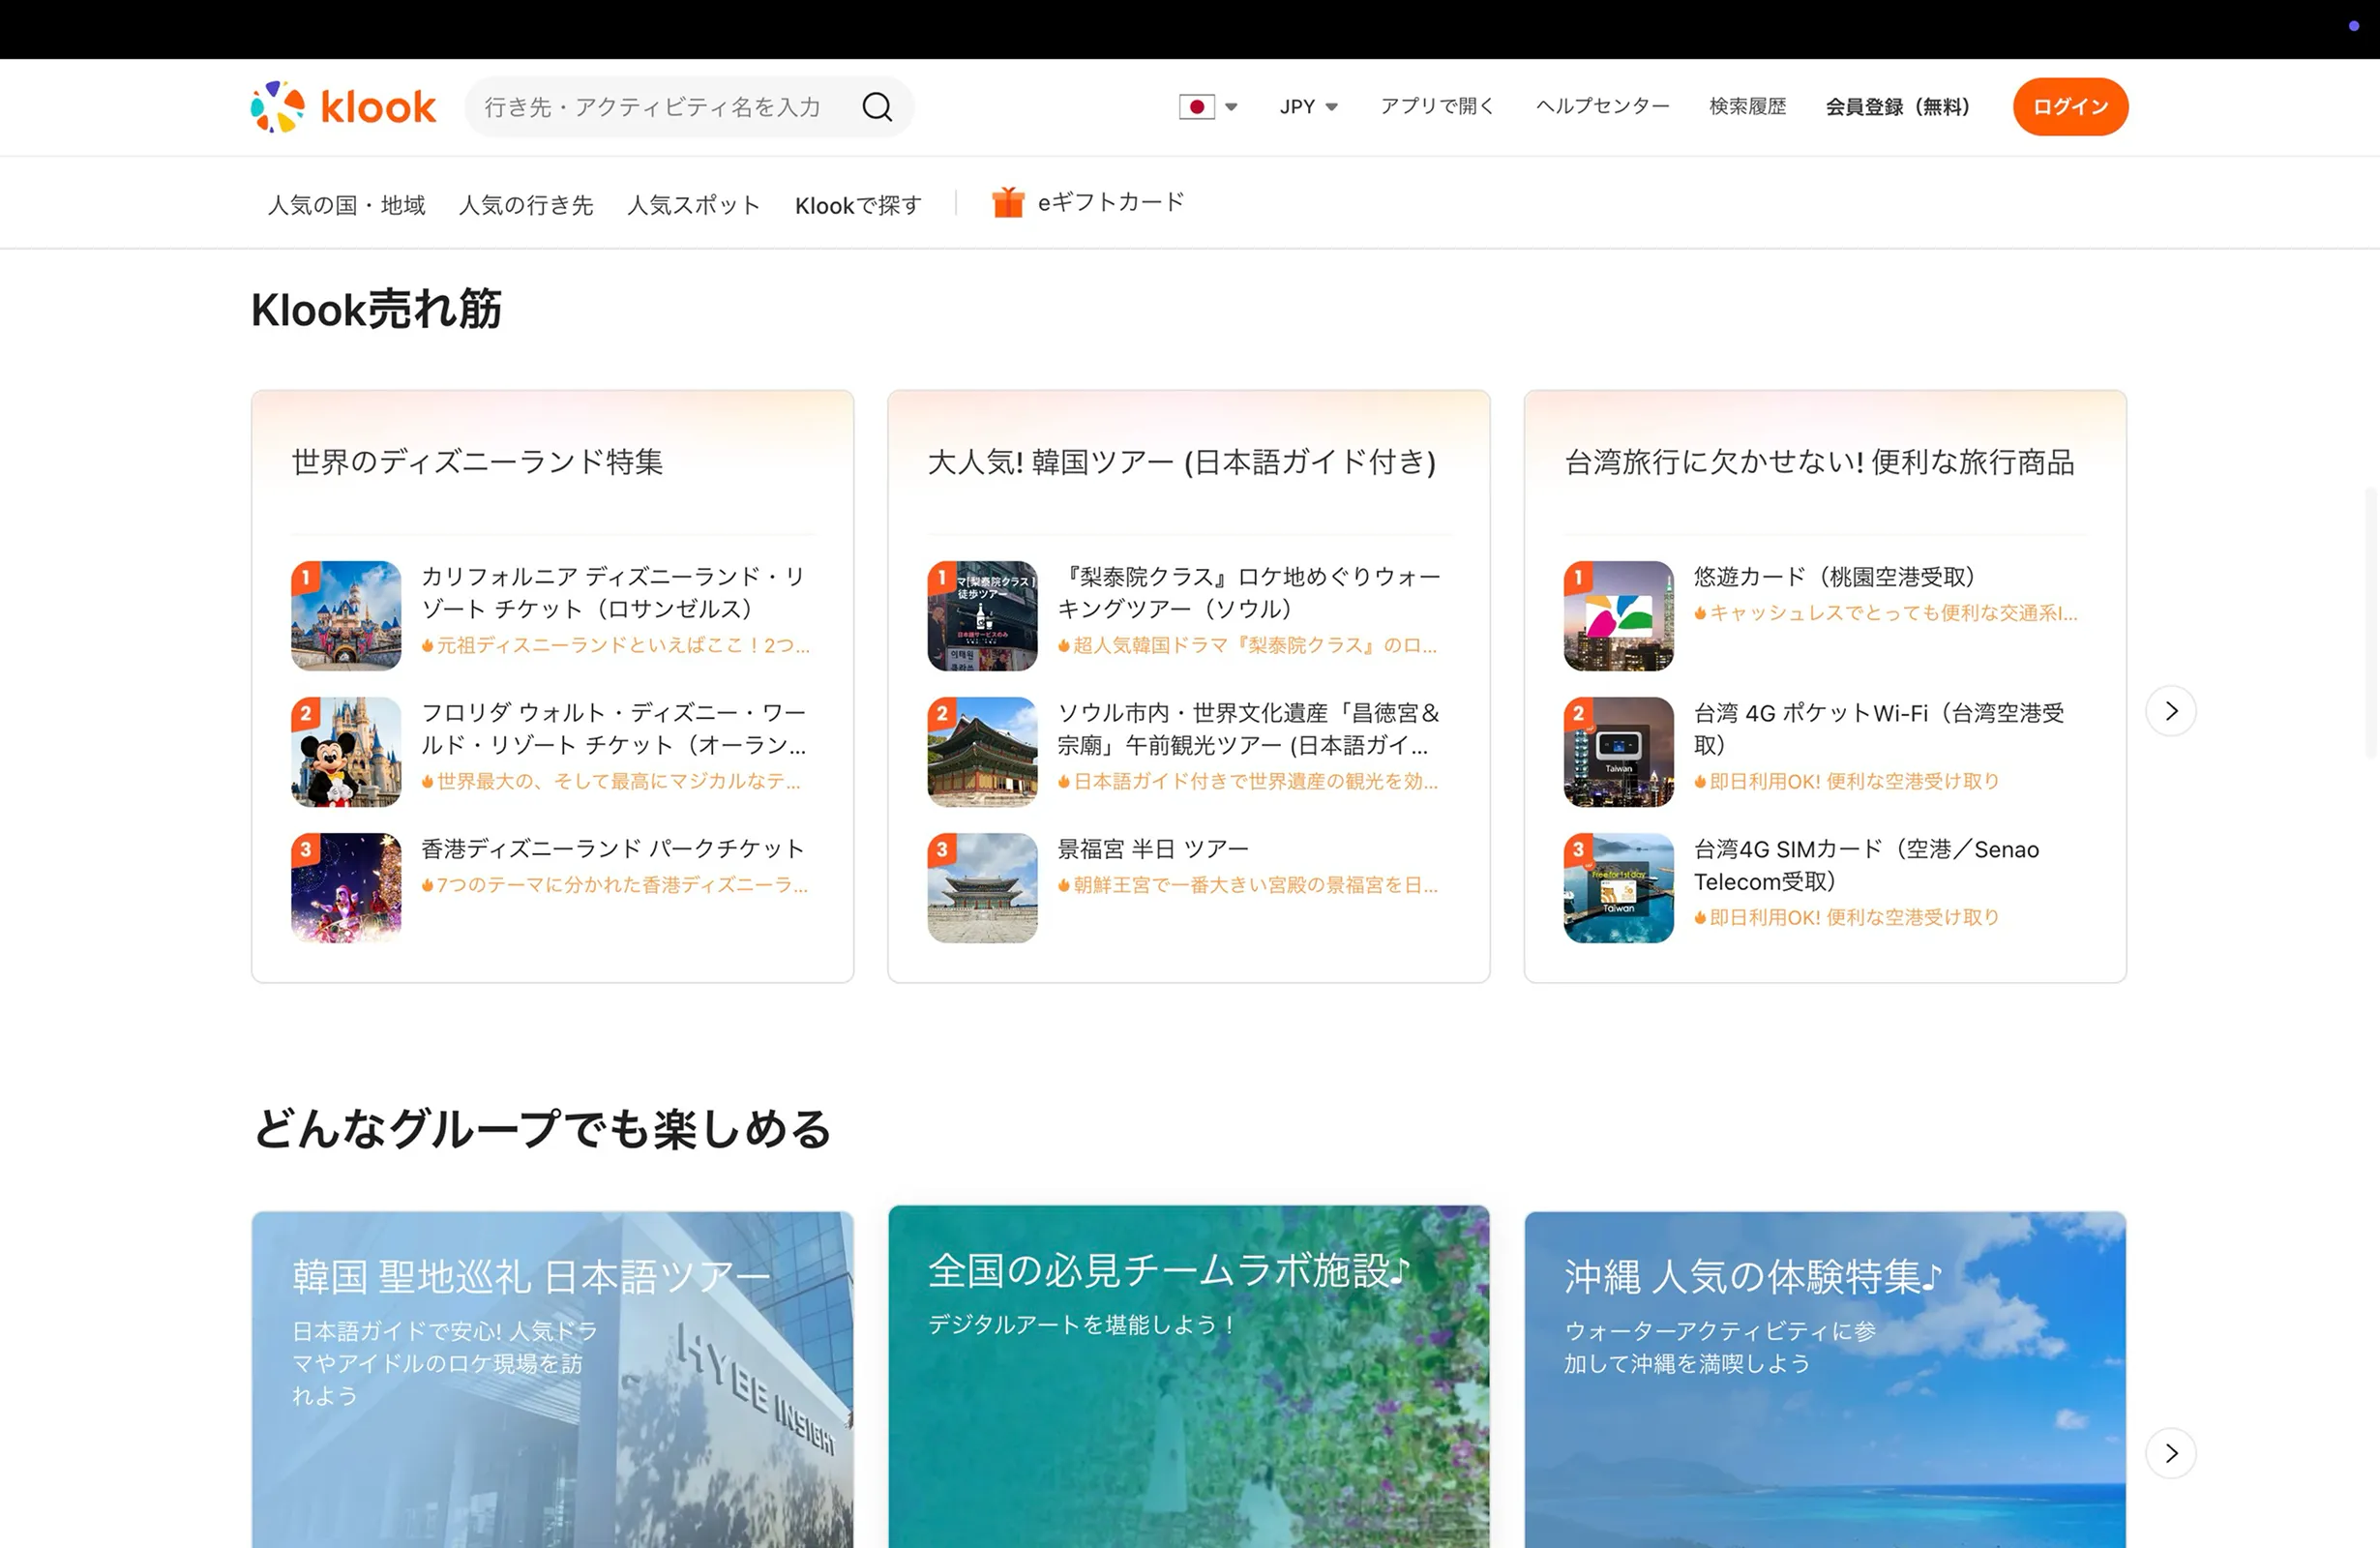Click the 台湾4G SIMカード thumbnail
The height and width of the screenshot is (1548, 2380).
tap(1618, 887)
